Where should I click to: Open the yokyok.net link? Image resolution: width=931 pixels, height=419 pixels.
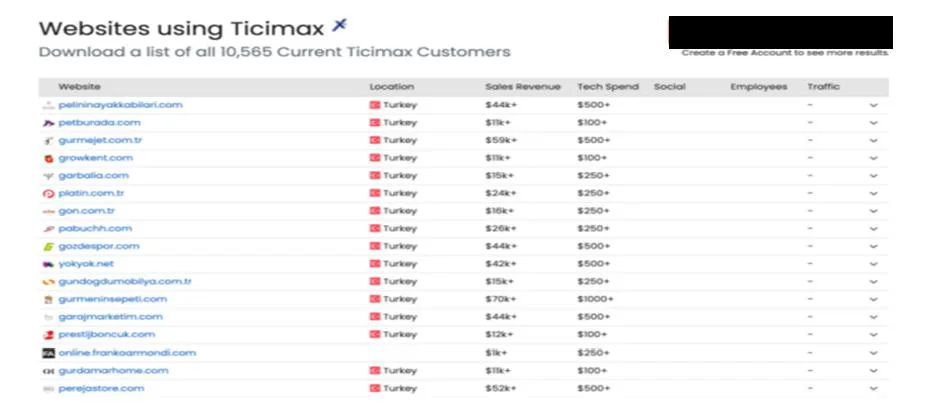86,264
